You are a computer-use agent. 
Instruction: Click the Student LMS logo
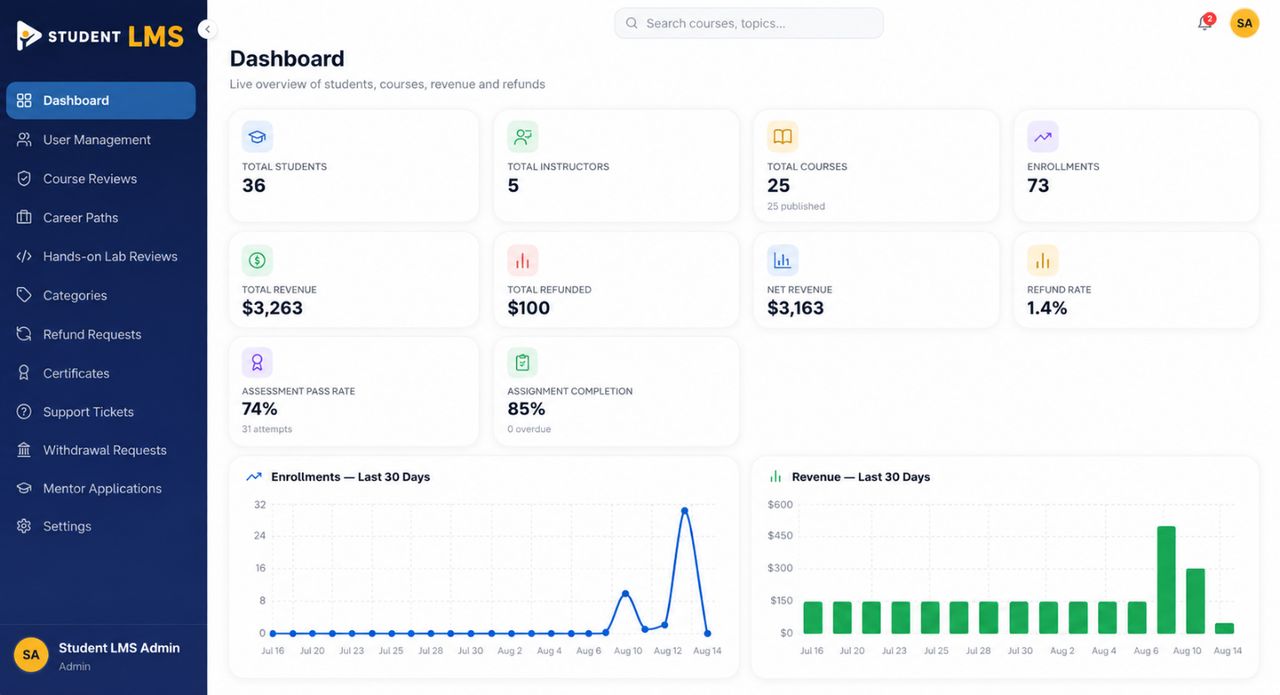[100, 36]
